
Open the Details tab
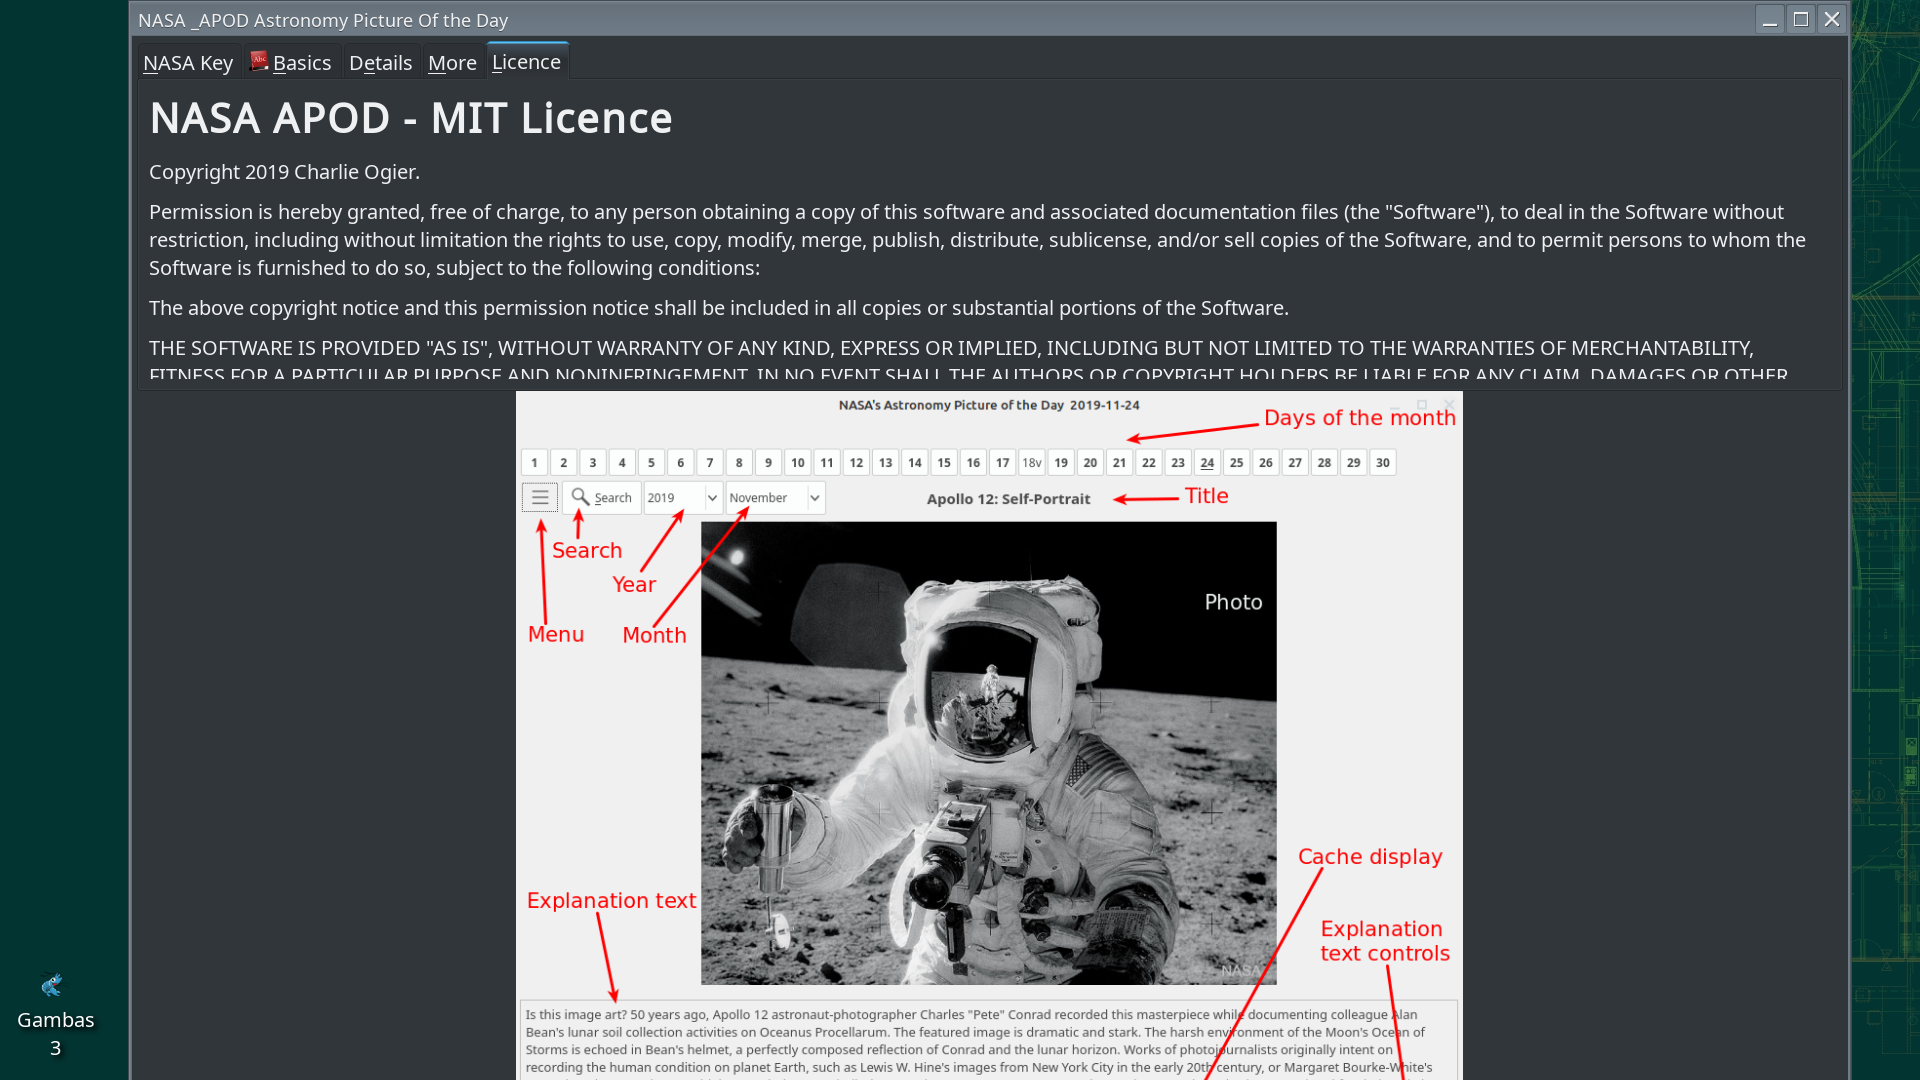coord(380,63)
